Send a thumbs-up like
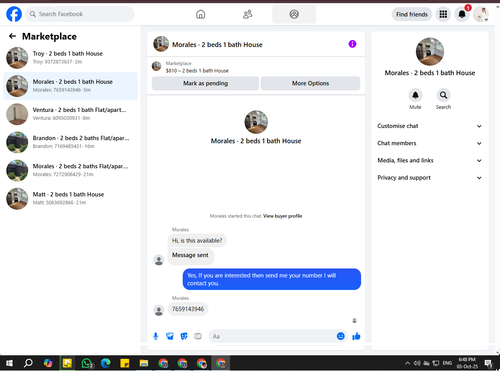The image size is (500, 371). (356, 336)
